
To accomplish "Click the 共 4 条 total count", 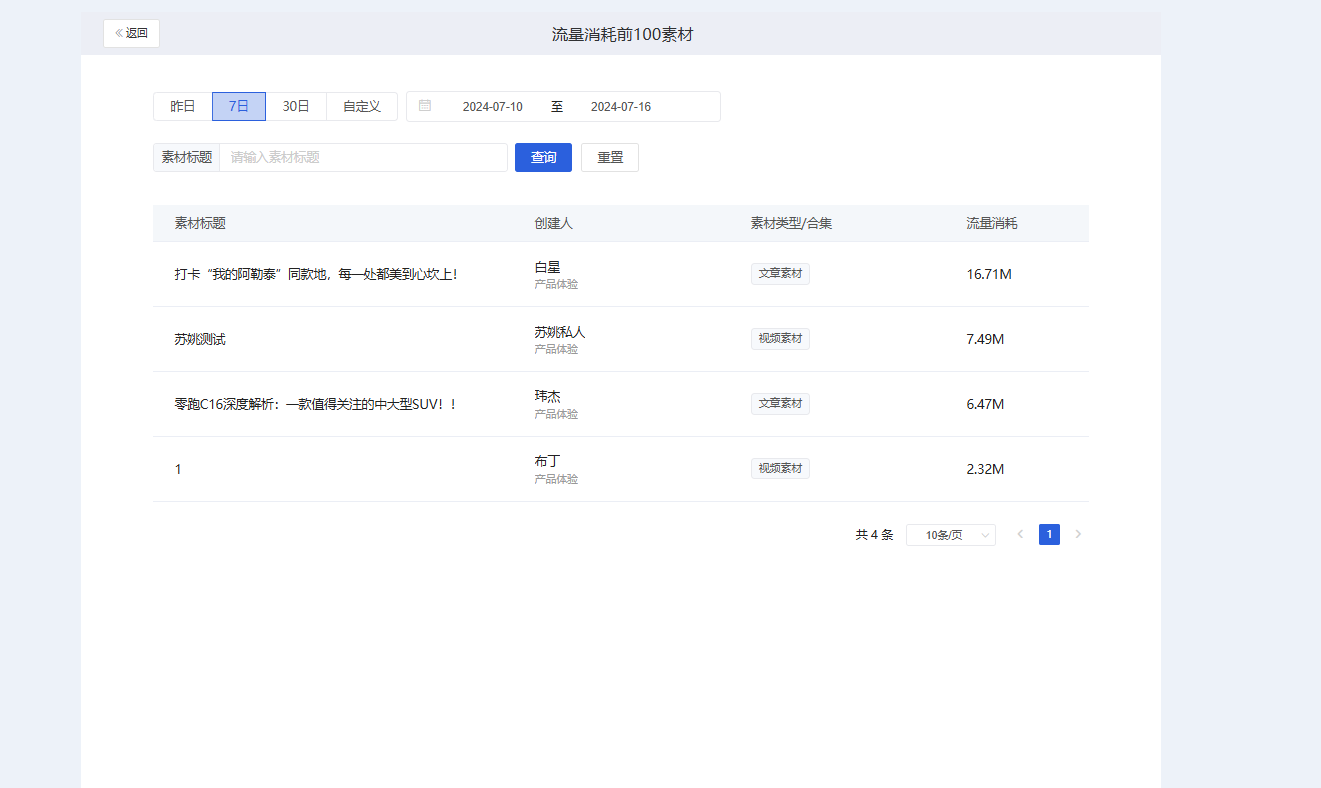I will tap(874, 535).
